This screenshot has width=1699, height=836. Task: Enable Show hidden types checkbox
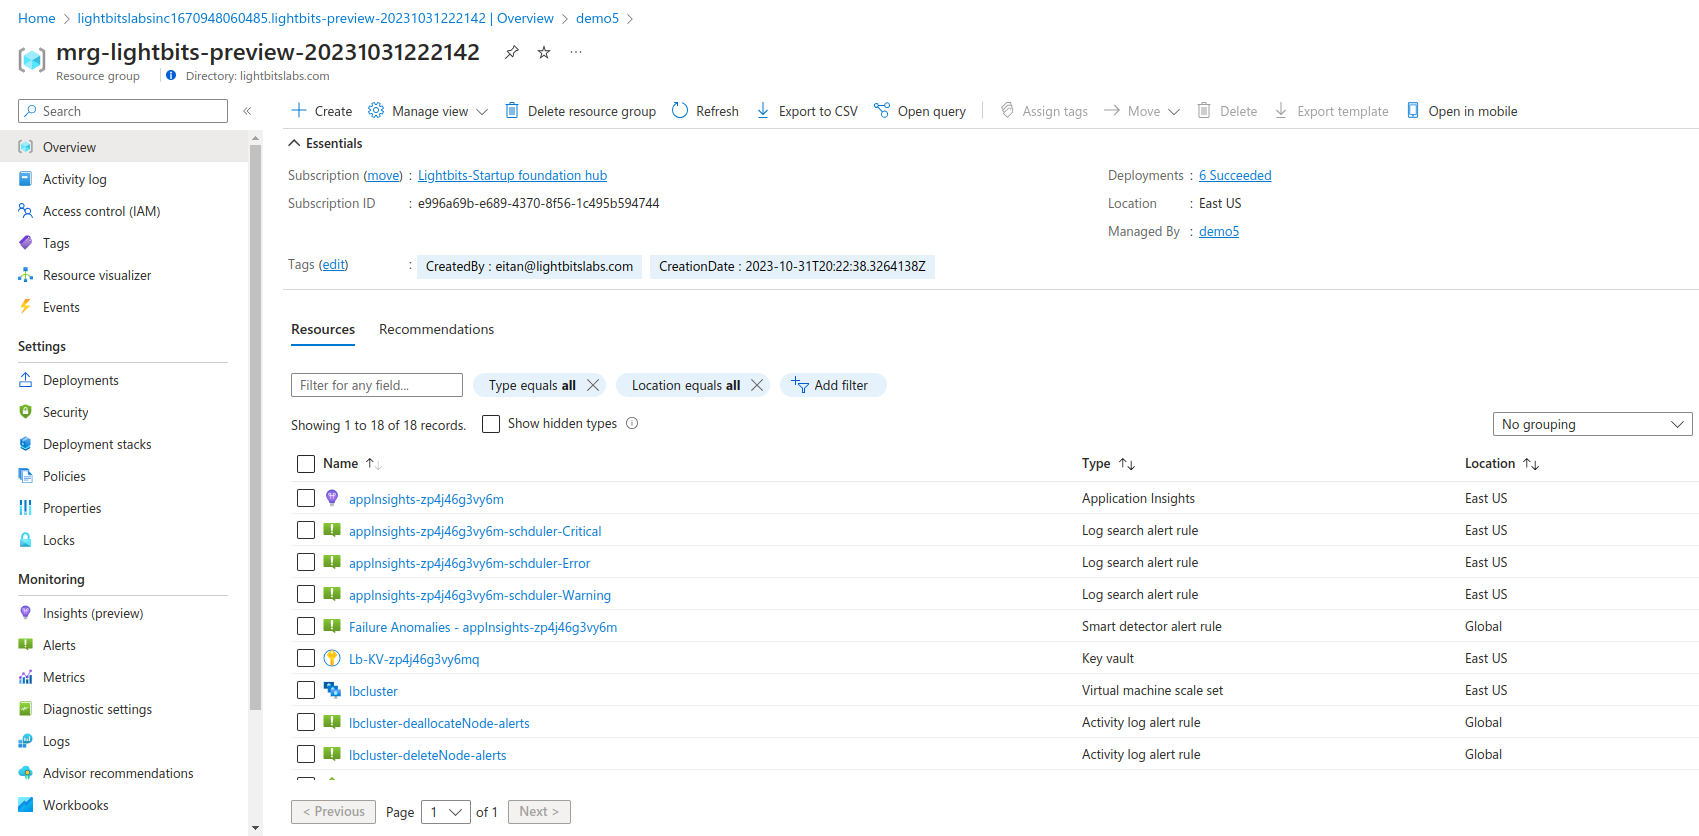click(491, 424)
